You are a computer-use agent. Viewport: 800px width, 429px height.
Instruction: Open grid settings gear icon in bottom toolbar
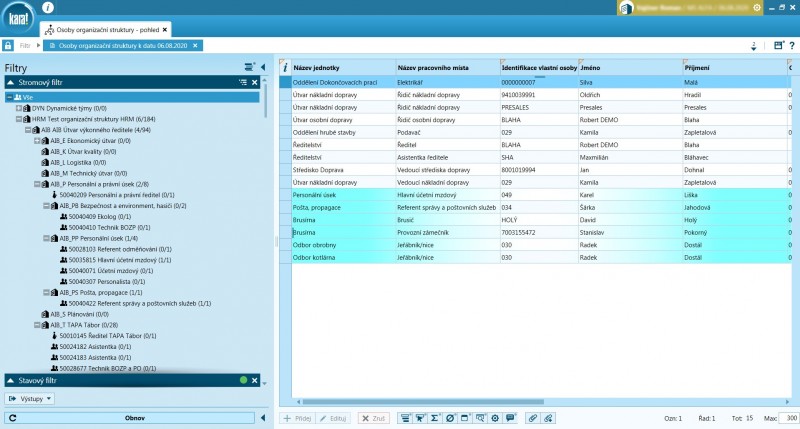click(x=494, y=417)
